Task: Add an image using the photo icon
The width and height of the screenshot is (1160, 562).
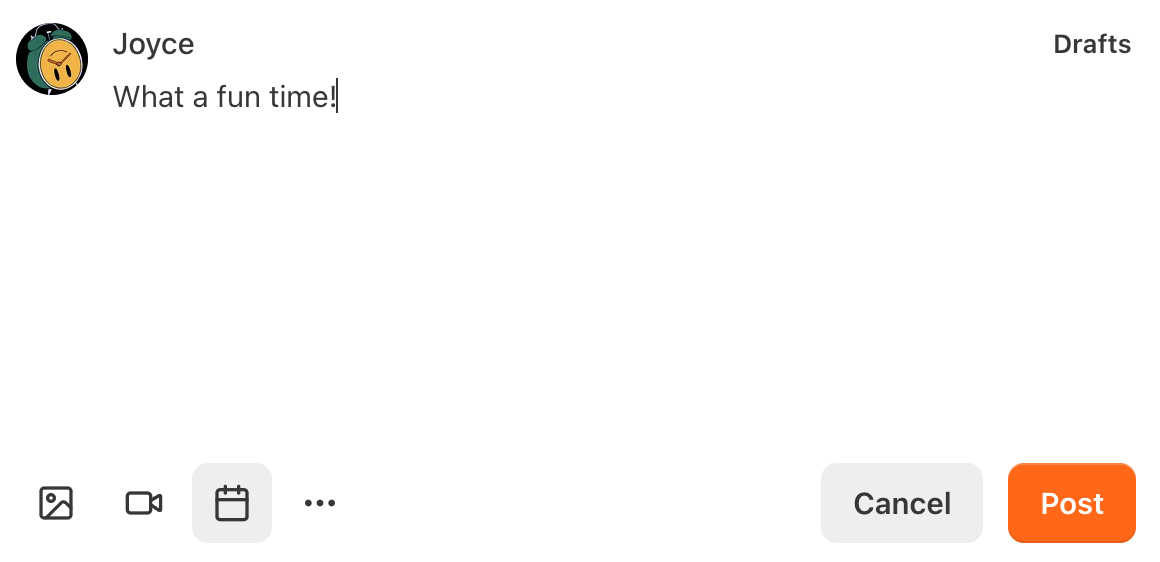Action: click(56, 503)
